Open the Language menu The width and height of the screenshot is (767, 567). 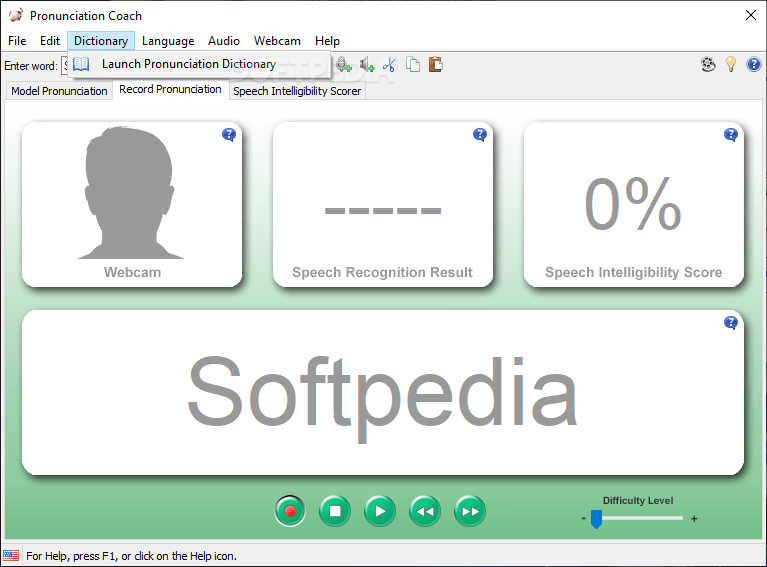click(x=168, y=41)
